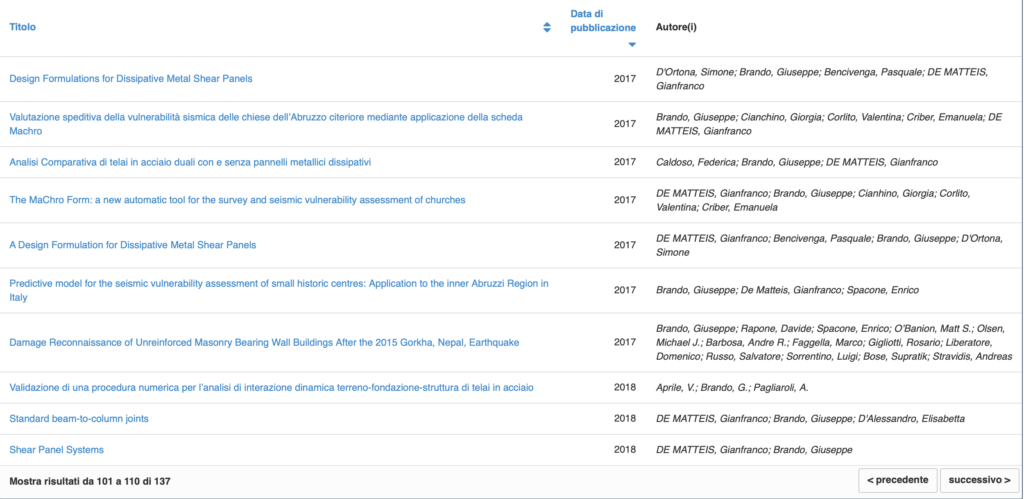This screenshot has height=499, width=1024.
Task: Open Predictive model for seismic vulnerability link
Action: tap(279, 291)
